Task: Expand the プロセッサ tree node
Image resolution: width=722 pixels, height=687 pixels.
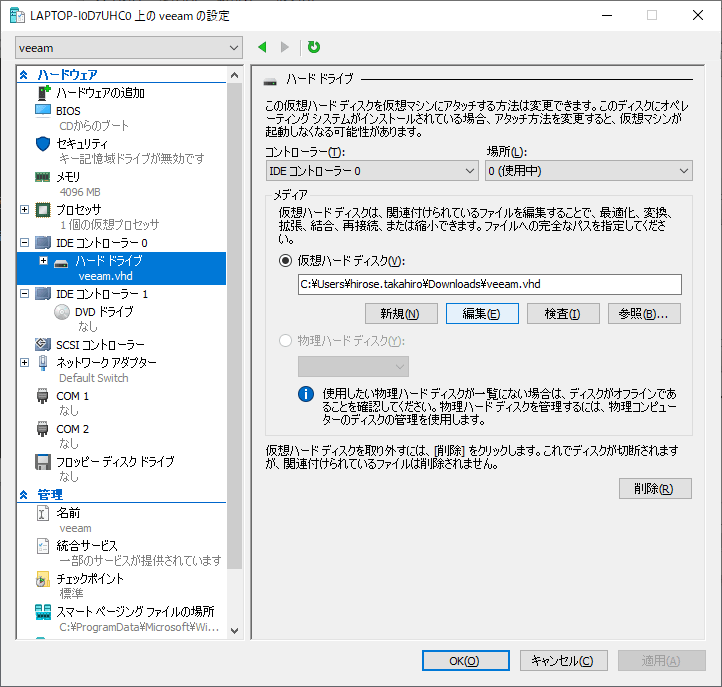Action: (24, 210)
